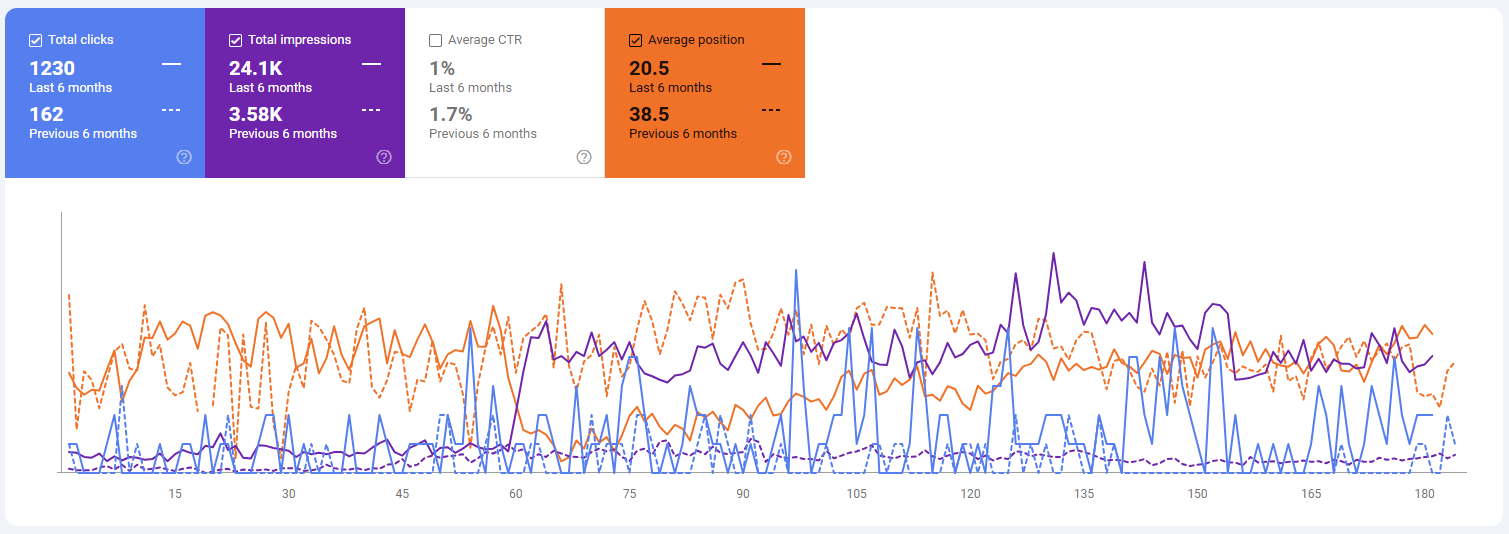
Task: Click the 20.5 average position value
Action: (x=649, y=68)
